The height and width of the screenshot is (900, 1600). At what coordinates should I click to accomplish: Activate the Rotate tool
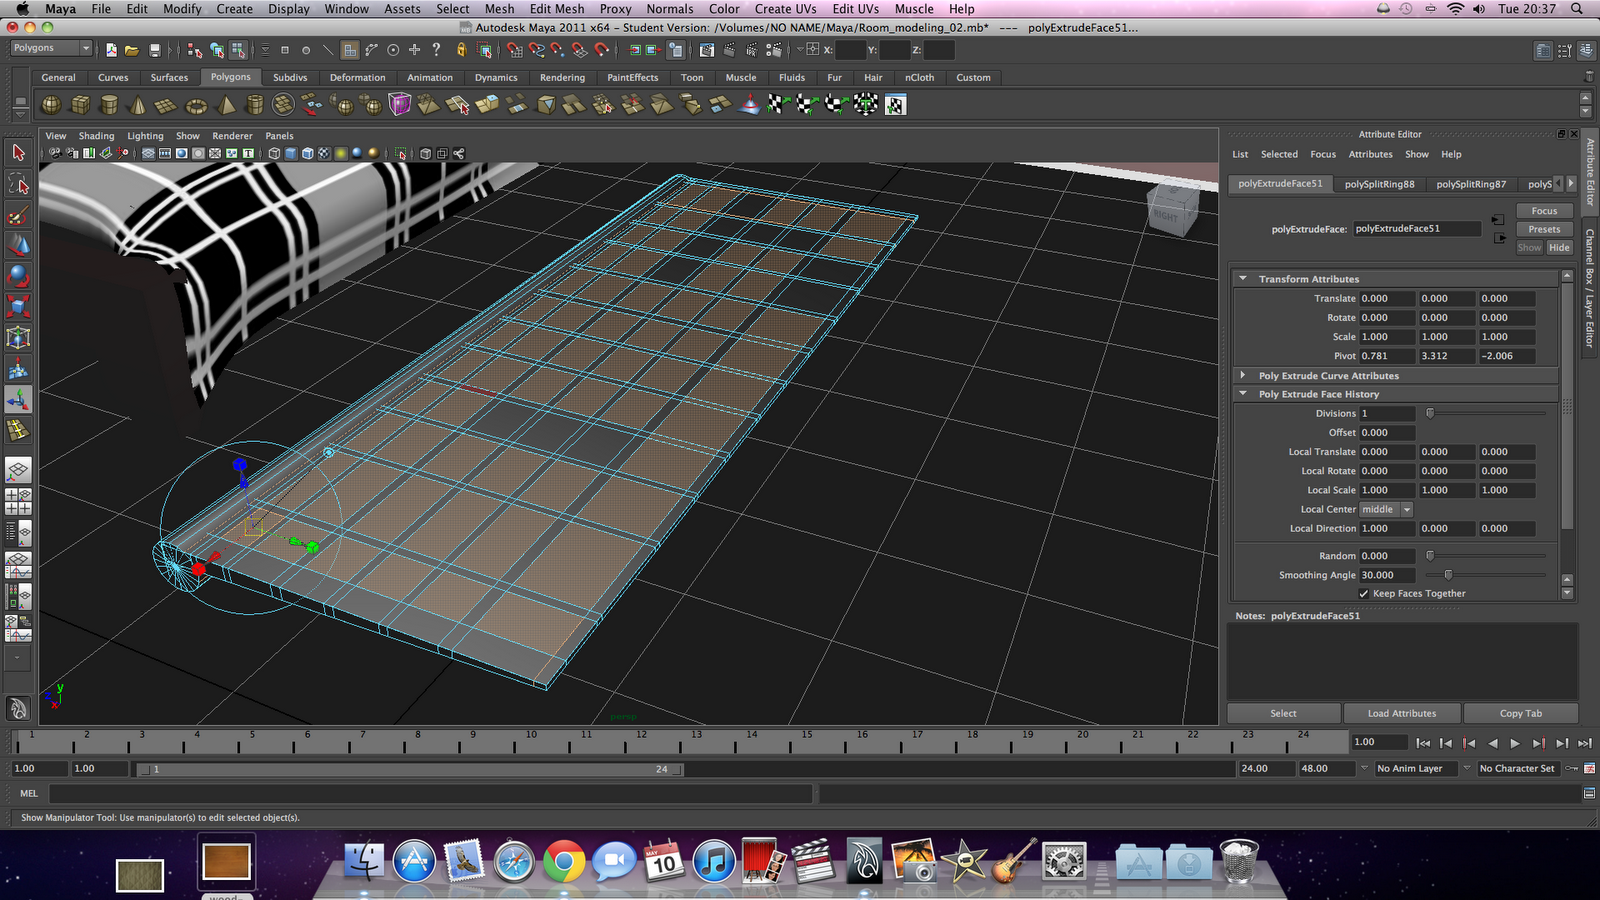click(x=18, y=275)
